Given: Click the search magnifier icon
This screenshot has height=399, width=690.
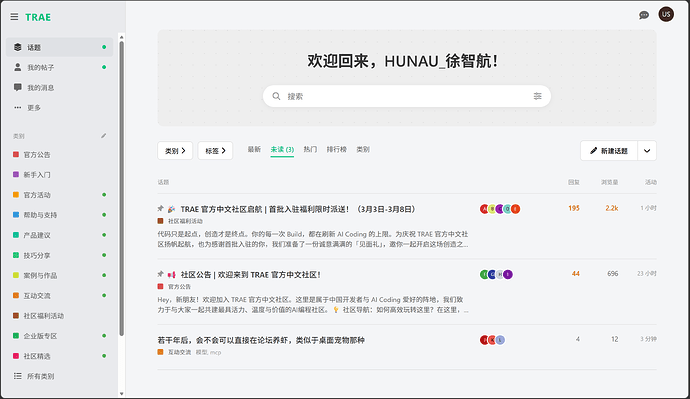Looking at the screenshot, I should tap(276, 96).
